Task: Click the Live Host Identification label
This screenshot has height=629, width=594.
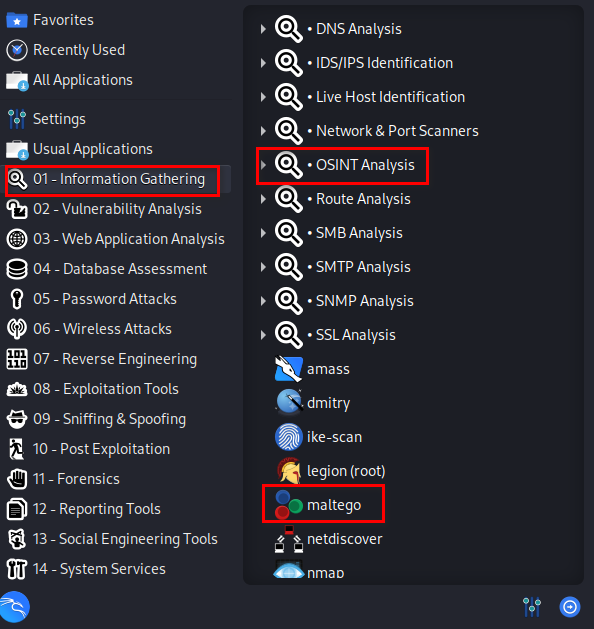Action: 390,97
